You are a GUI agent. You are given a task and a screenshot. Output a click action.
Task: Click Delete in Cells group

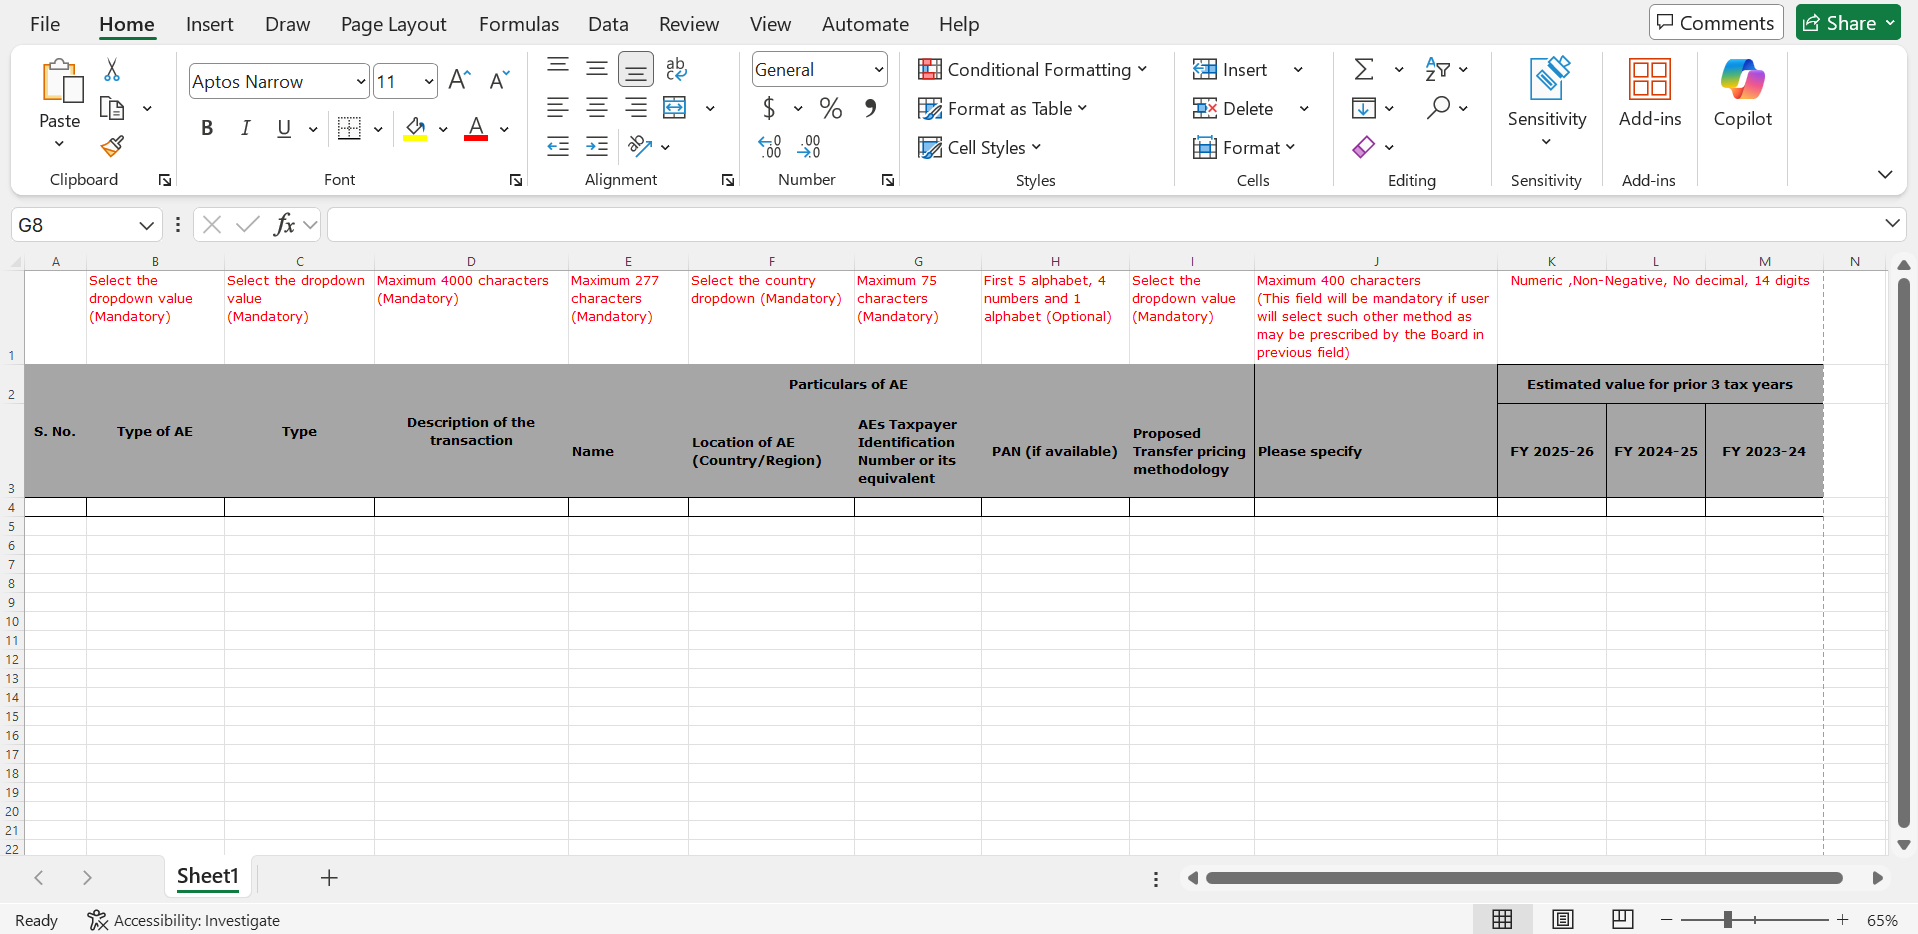(1235, 108)
